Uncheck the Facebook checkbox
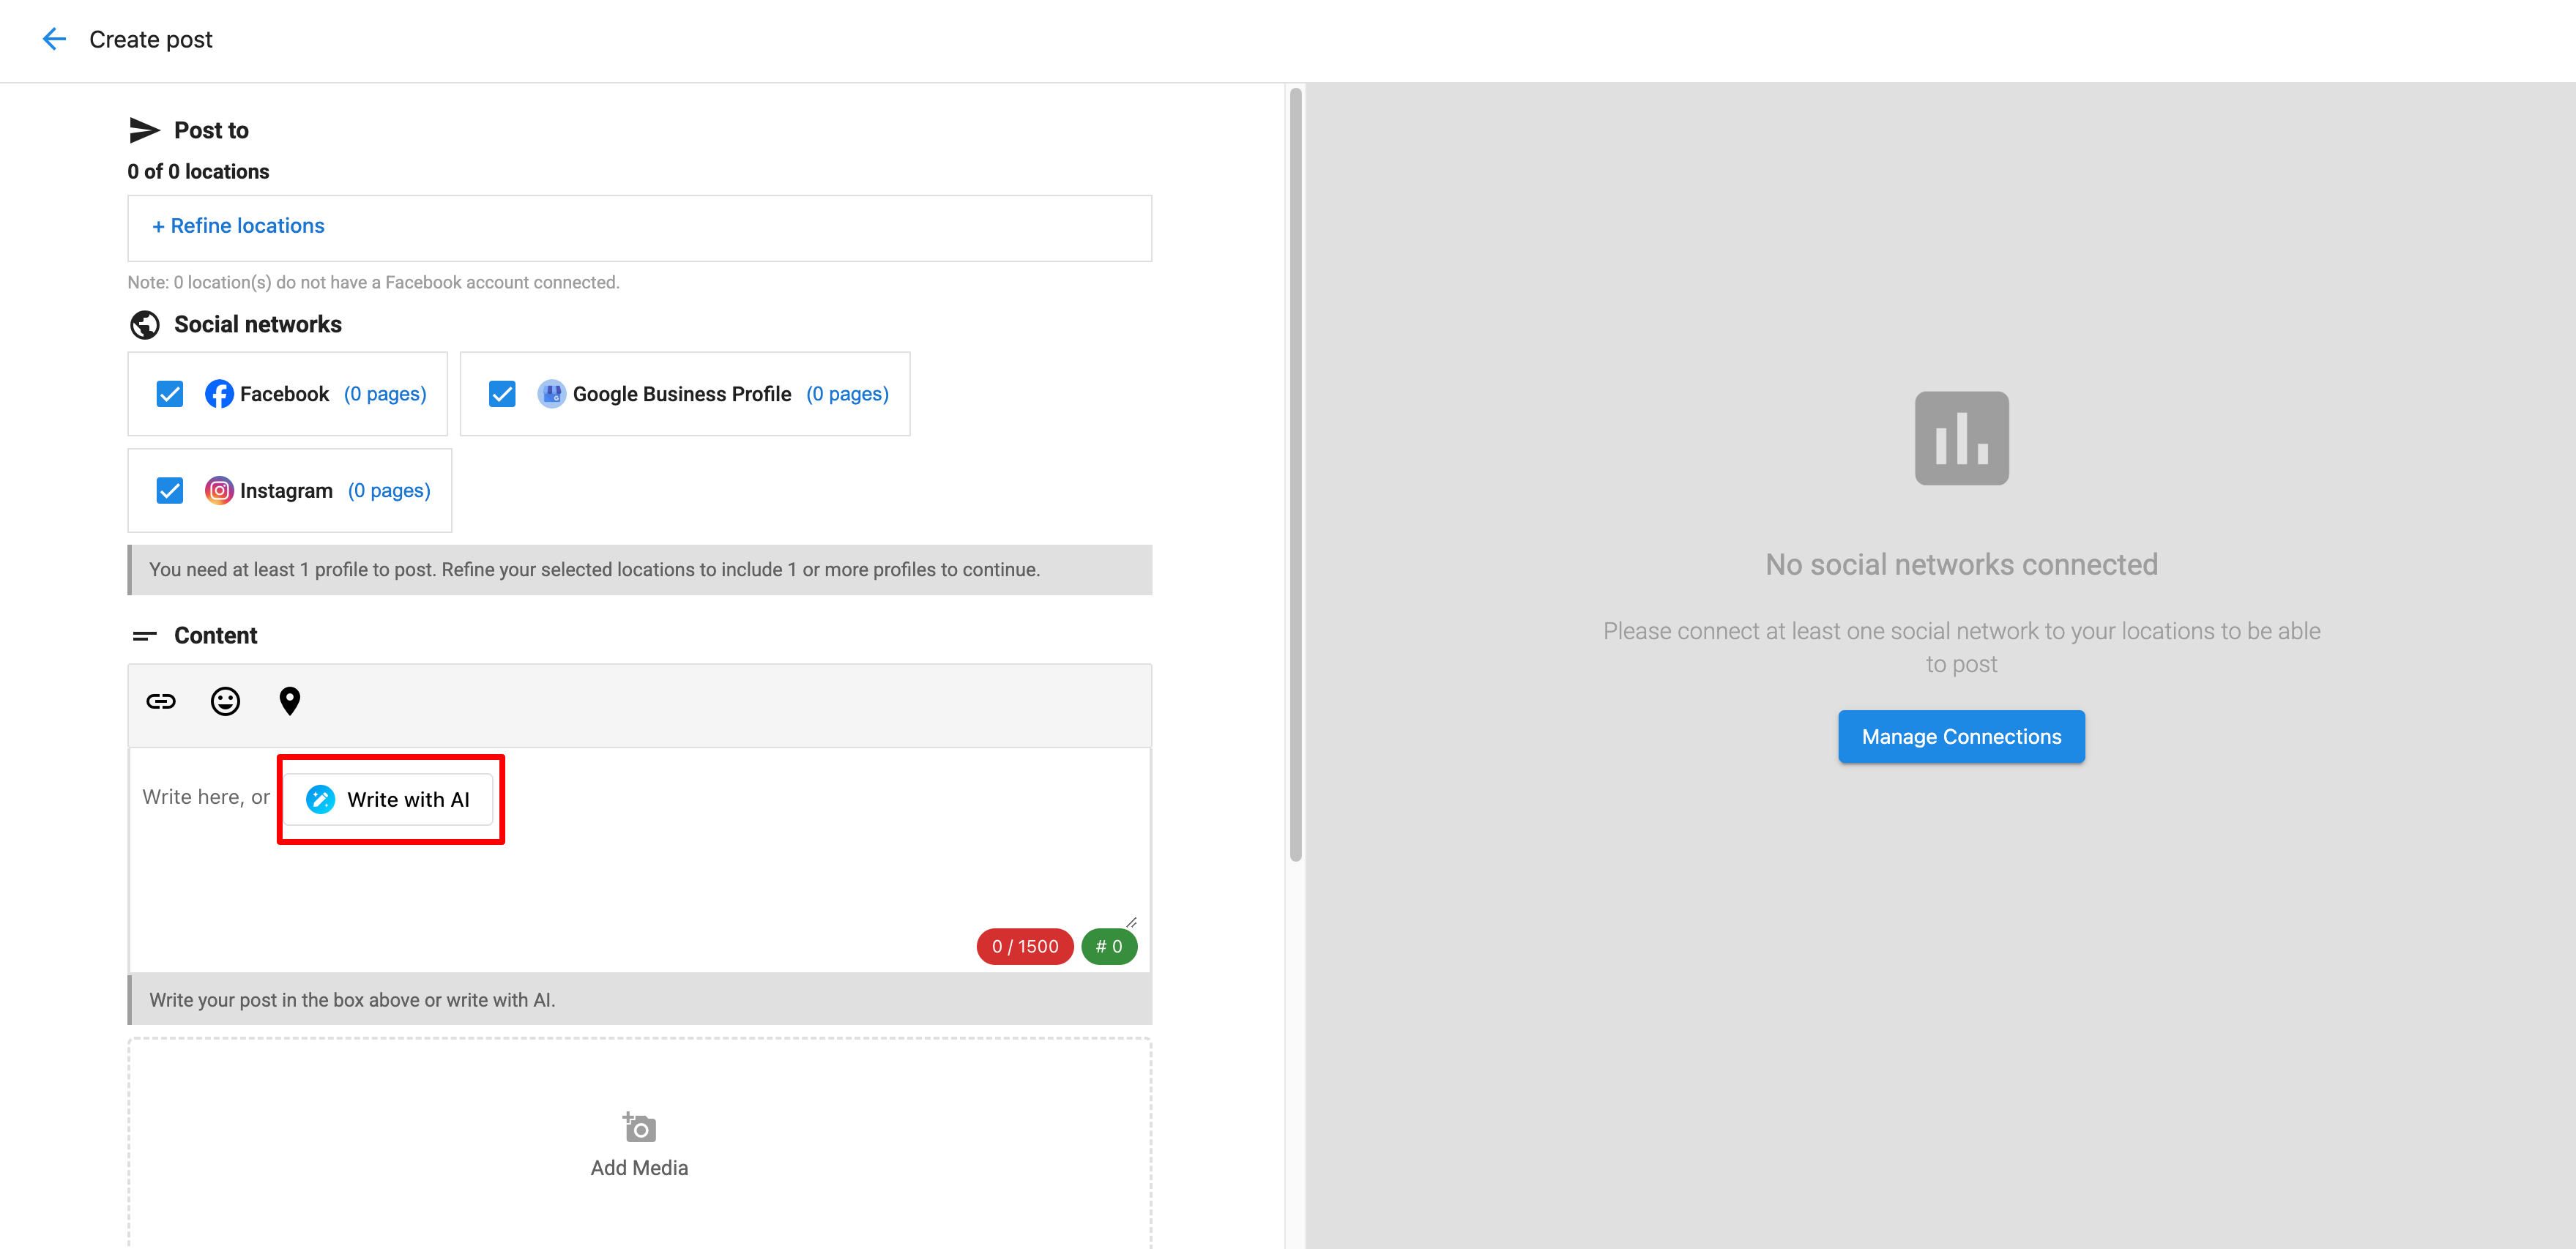2576x1249 pixels. pyautogui.click(x=170, y=394)
